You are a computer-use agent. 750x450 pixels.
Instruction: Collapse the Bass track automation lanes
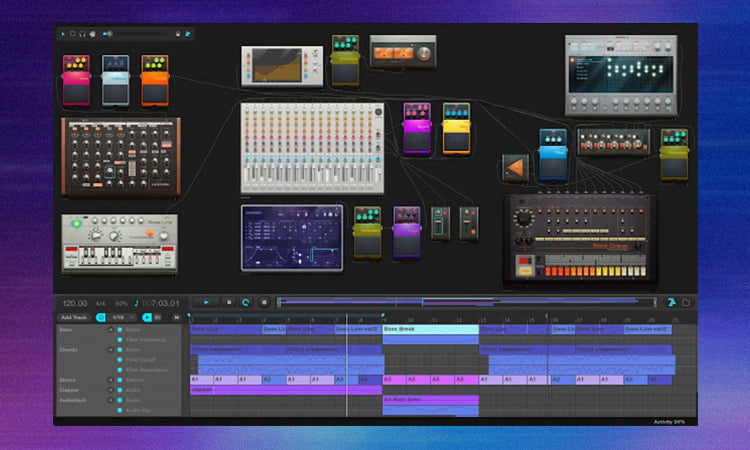point(110,328)
